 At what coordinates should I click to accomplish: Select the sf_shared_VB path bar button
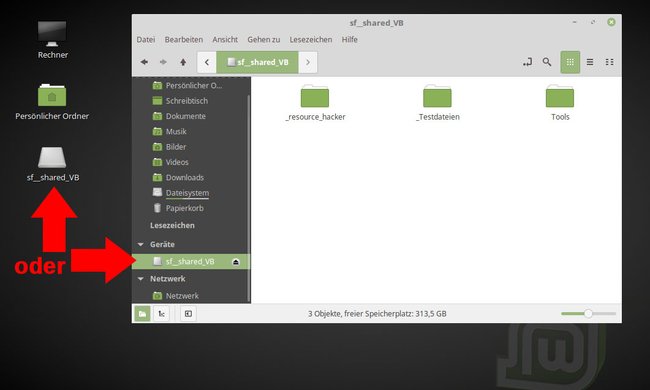coord(257,62)
